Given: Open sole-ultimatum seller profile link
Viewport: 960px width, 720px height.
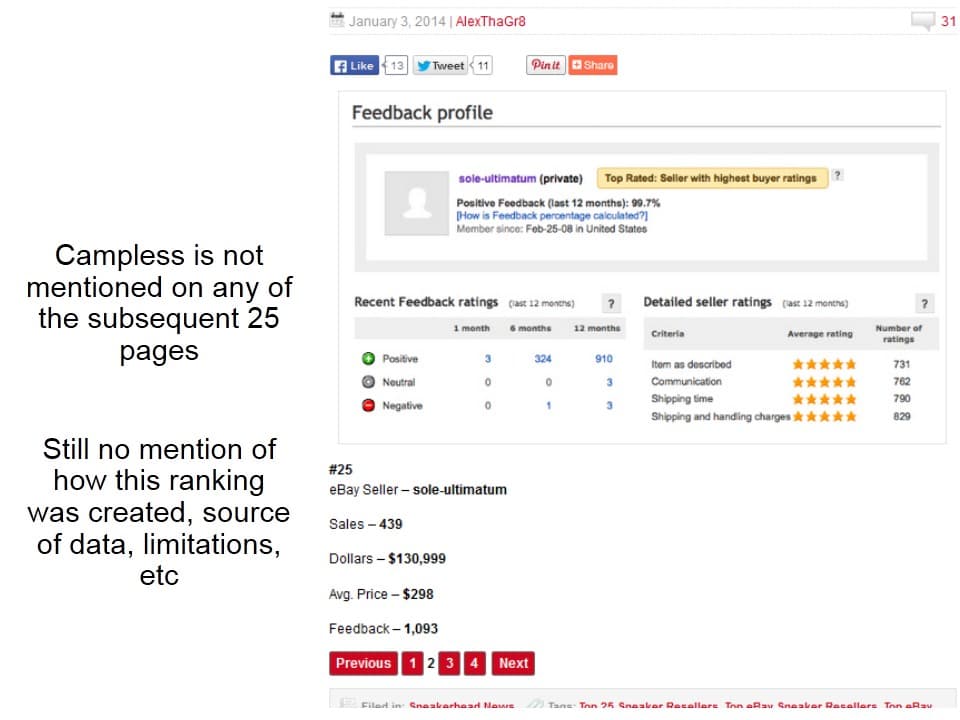Looking at the screenshot, I should [x=497, y=179].
